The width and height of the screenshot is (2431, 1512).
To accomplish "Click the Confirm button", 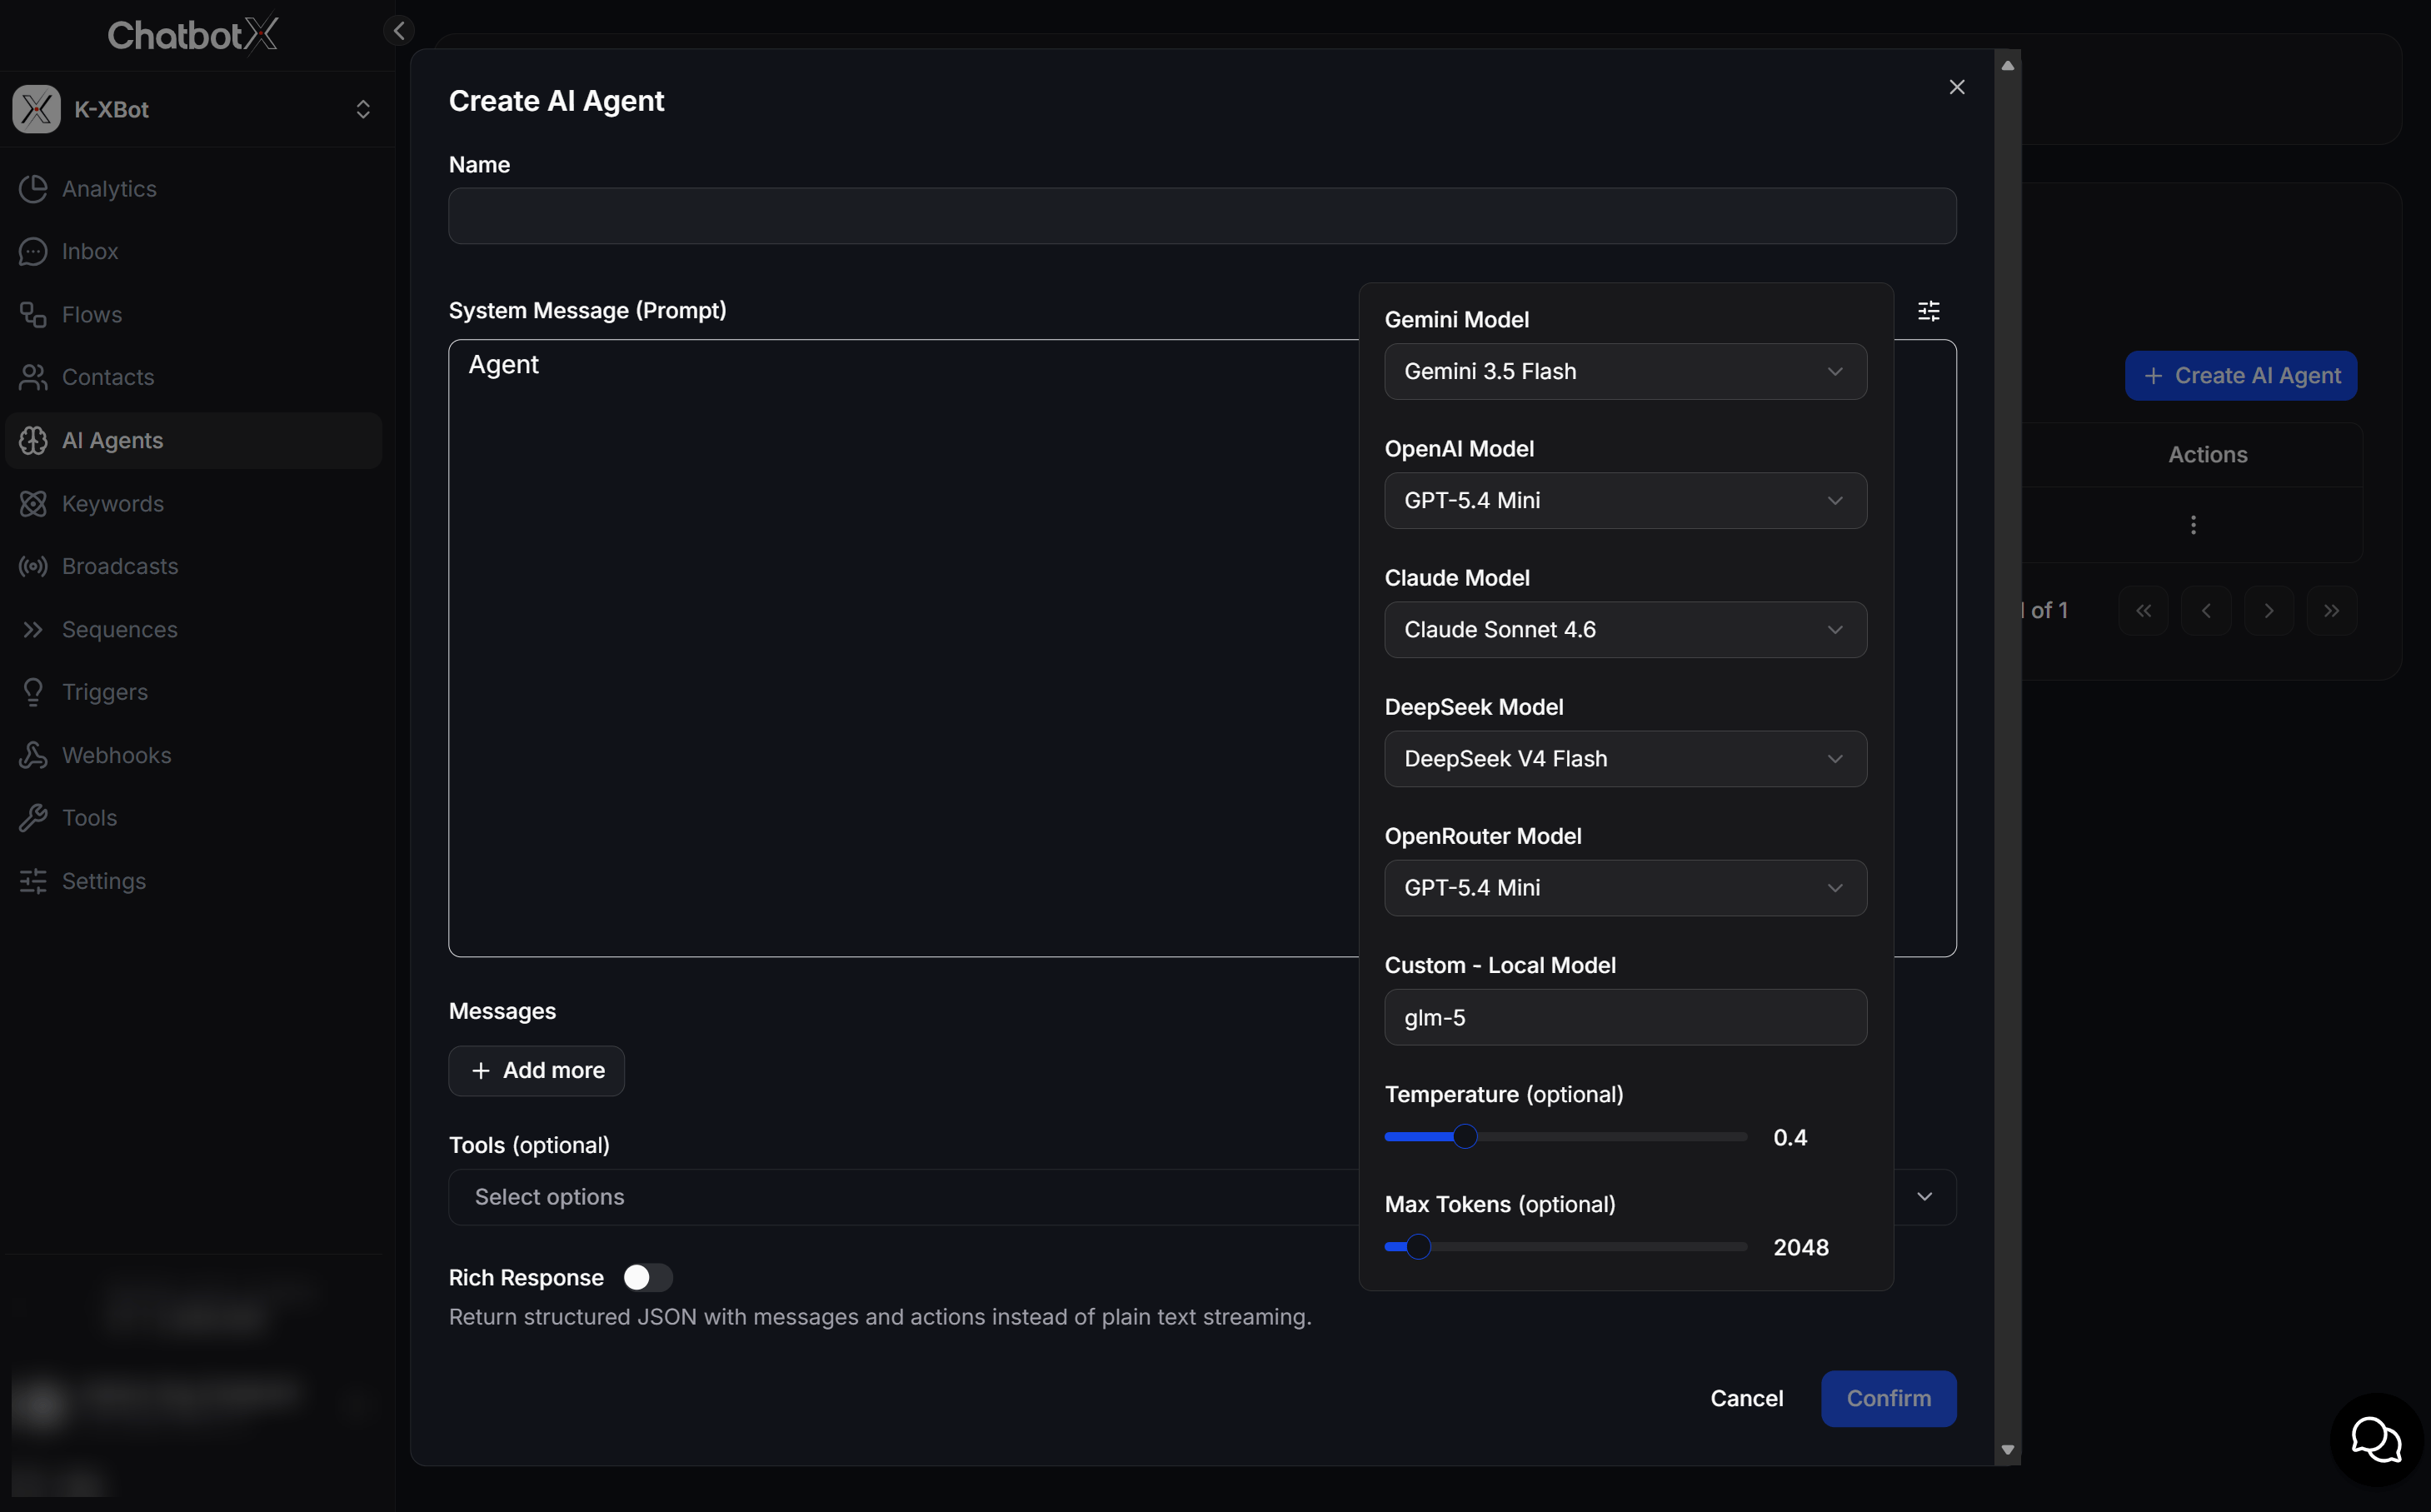I will click(x=1888, y=1399).
